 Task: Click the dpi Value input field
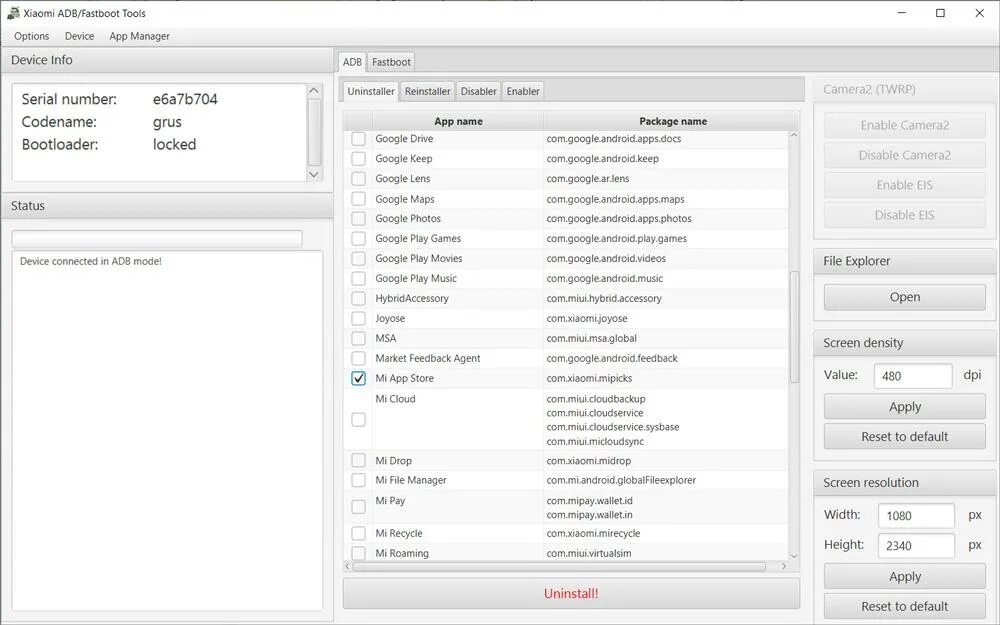[x=913, y=376]
